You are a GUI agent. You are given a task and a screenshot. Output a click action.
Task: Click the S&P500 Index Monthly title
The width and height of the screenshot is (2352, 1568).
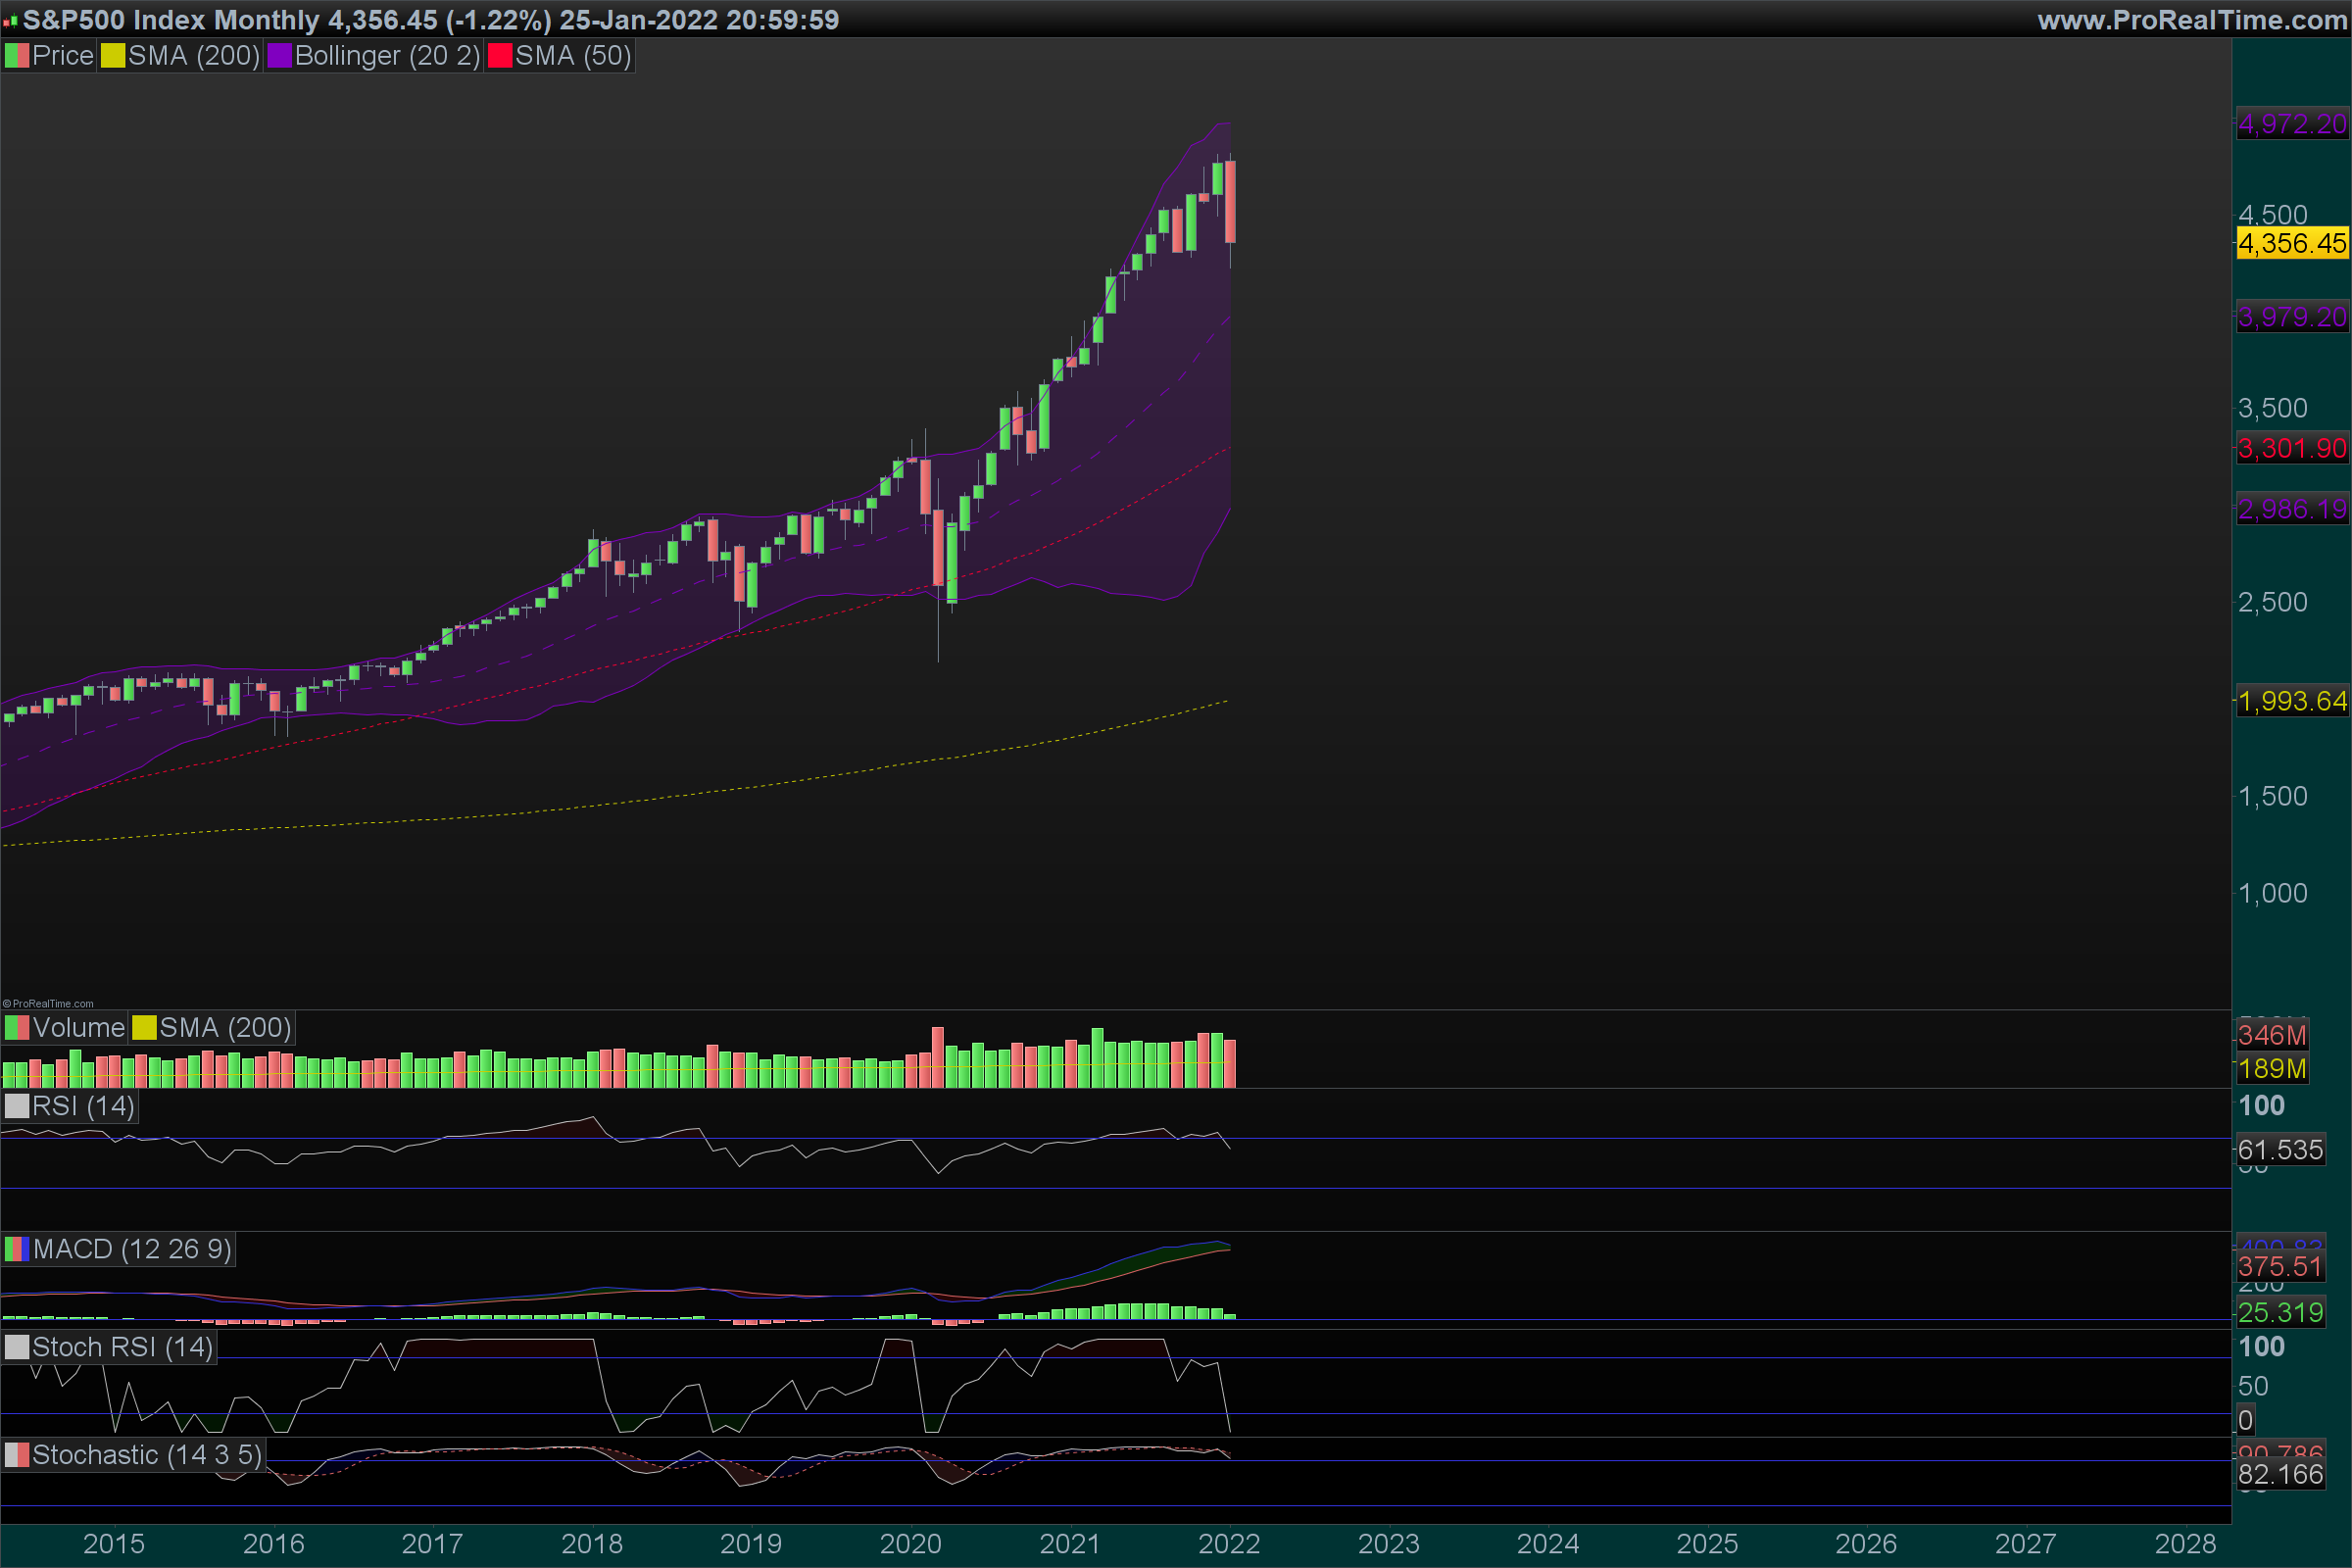[x=170, y=20]
